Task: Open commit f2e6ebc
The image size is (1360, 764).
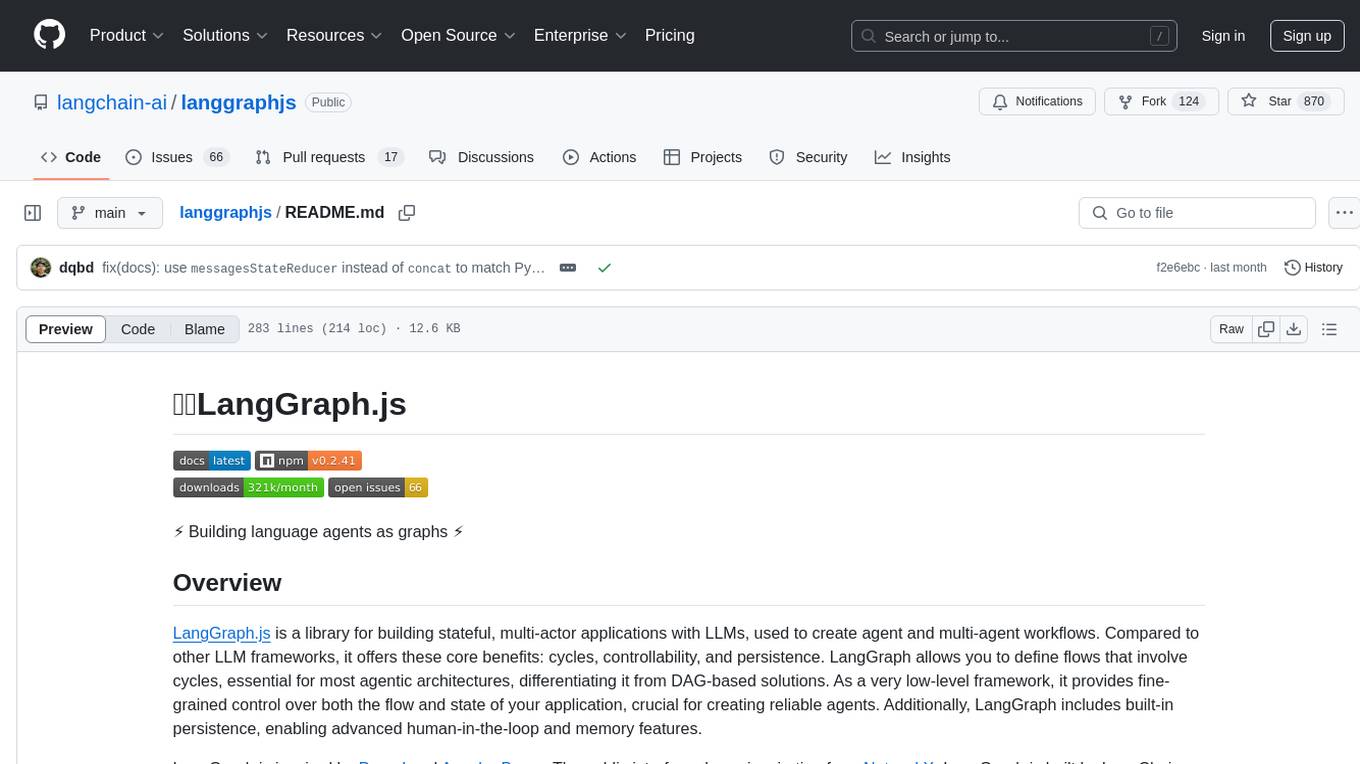Action: pos(1179,268)
